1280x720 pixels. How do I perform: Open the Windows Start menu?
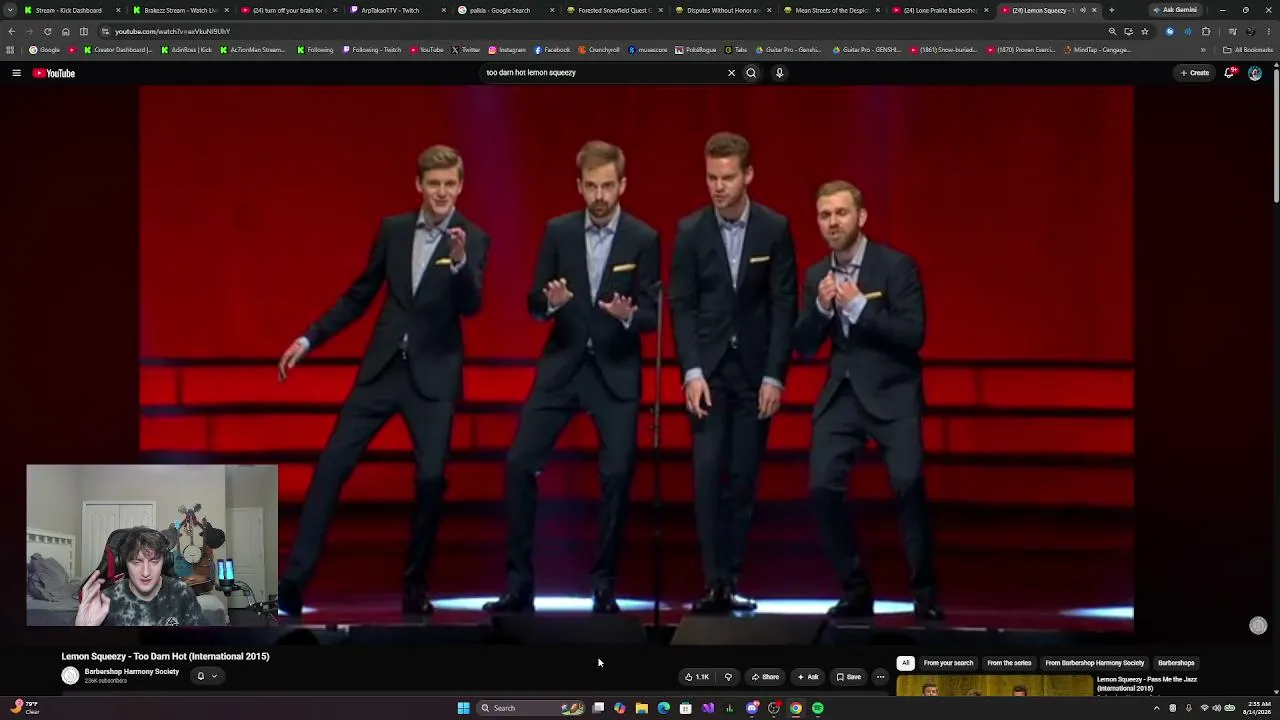(463, 708)
